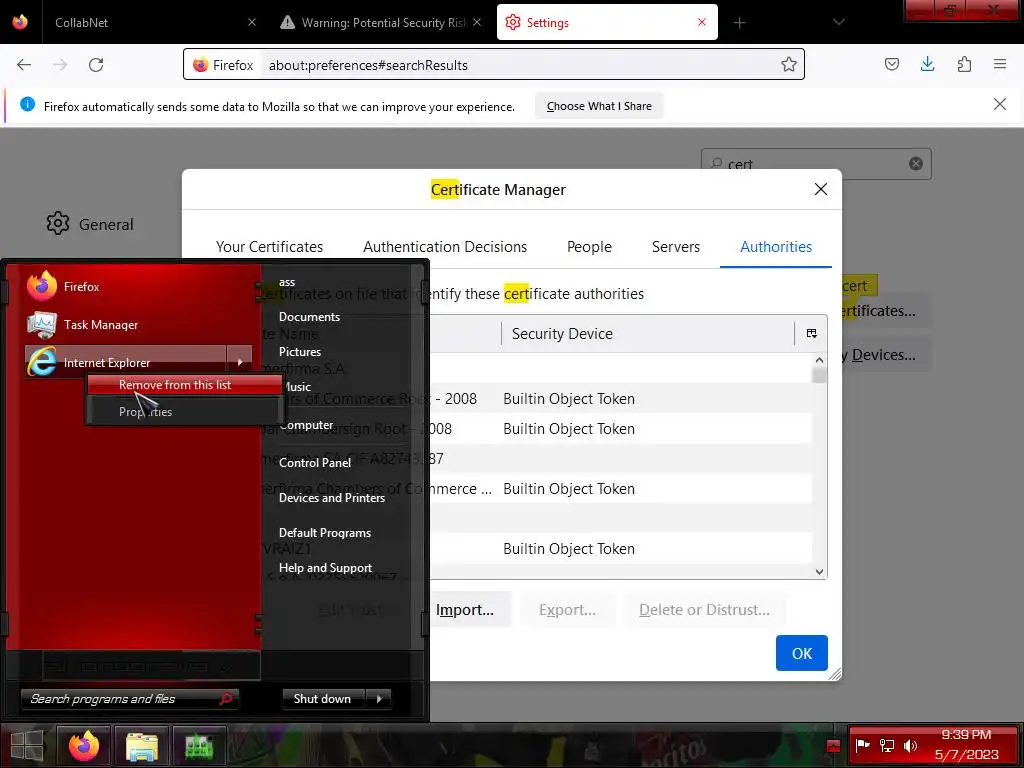This screenshot has width=1024, height=768.
Task: Switch to Authentication Decisions tab
Action: (445, 247)
